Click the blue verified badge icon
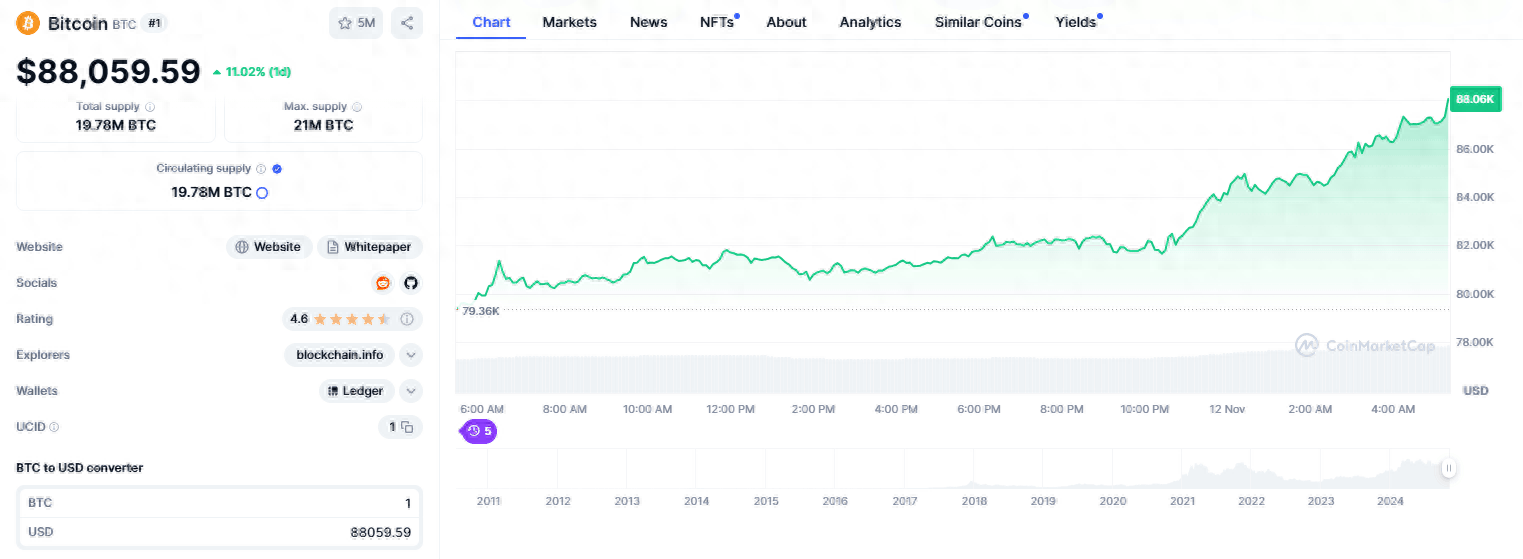Image resolution: width=1523 pixels, height=559 pixels. pyautogui.click(x=277, y=169)
